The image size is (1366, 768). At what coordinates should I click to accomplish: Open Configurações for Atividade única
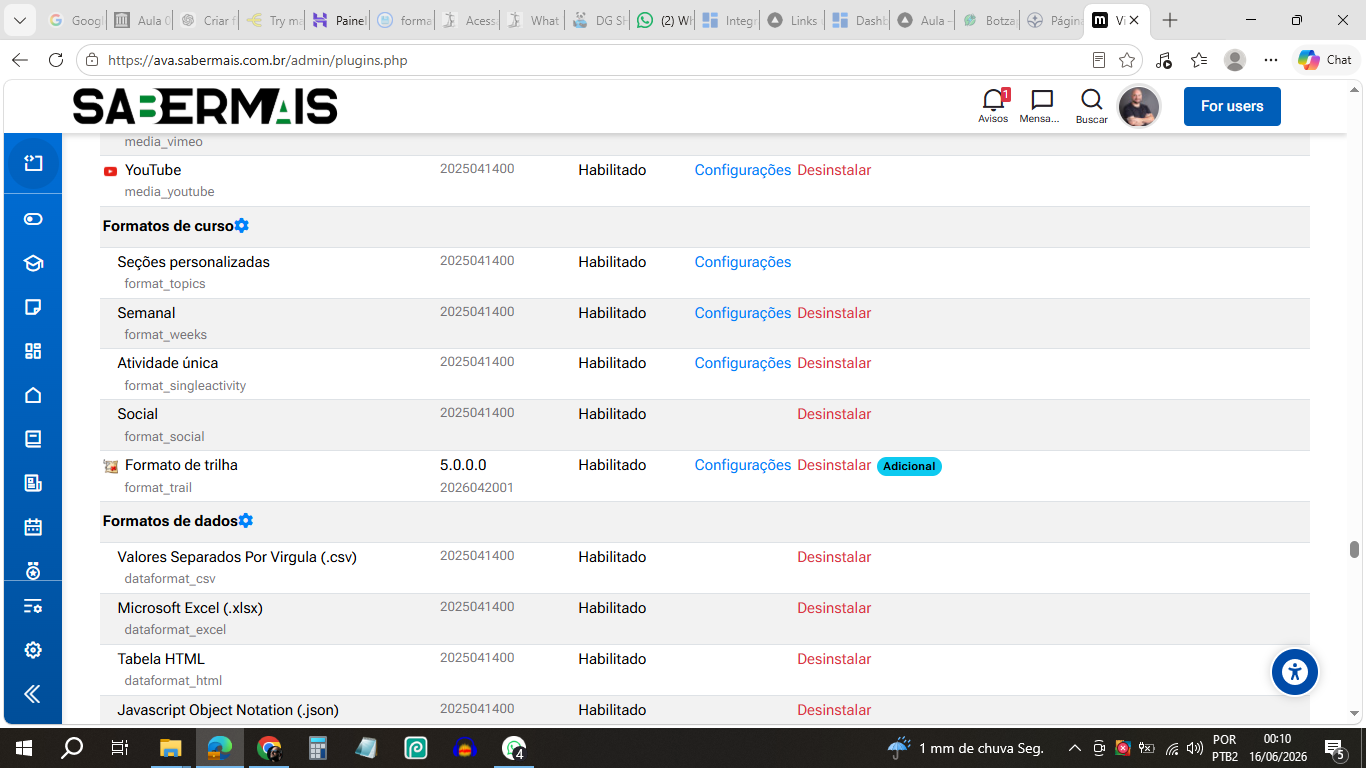tap(743, 363)
